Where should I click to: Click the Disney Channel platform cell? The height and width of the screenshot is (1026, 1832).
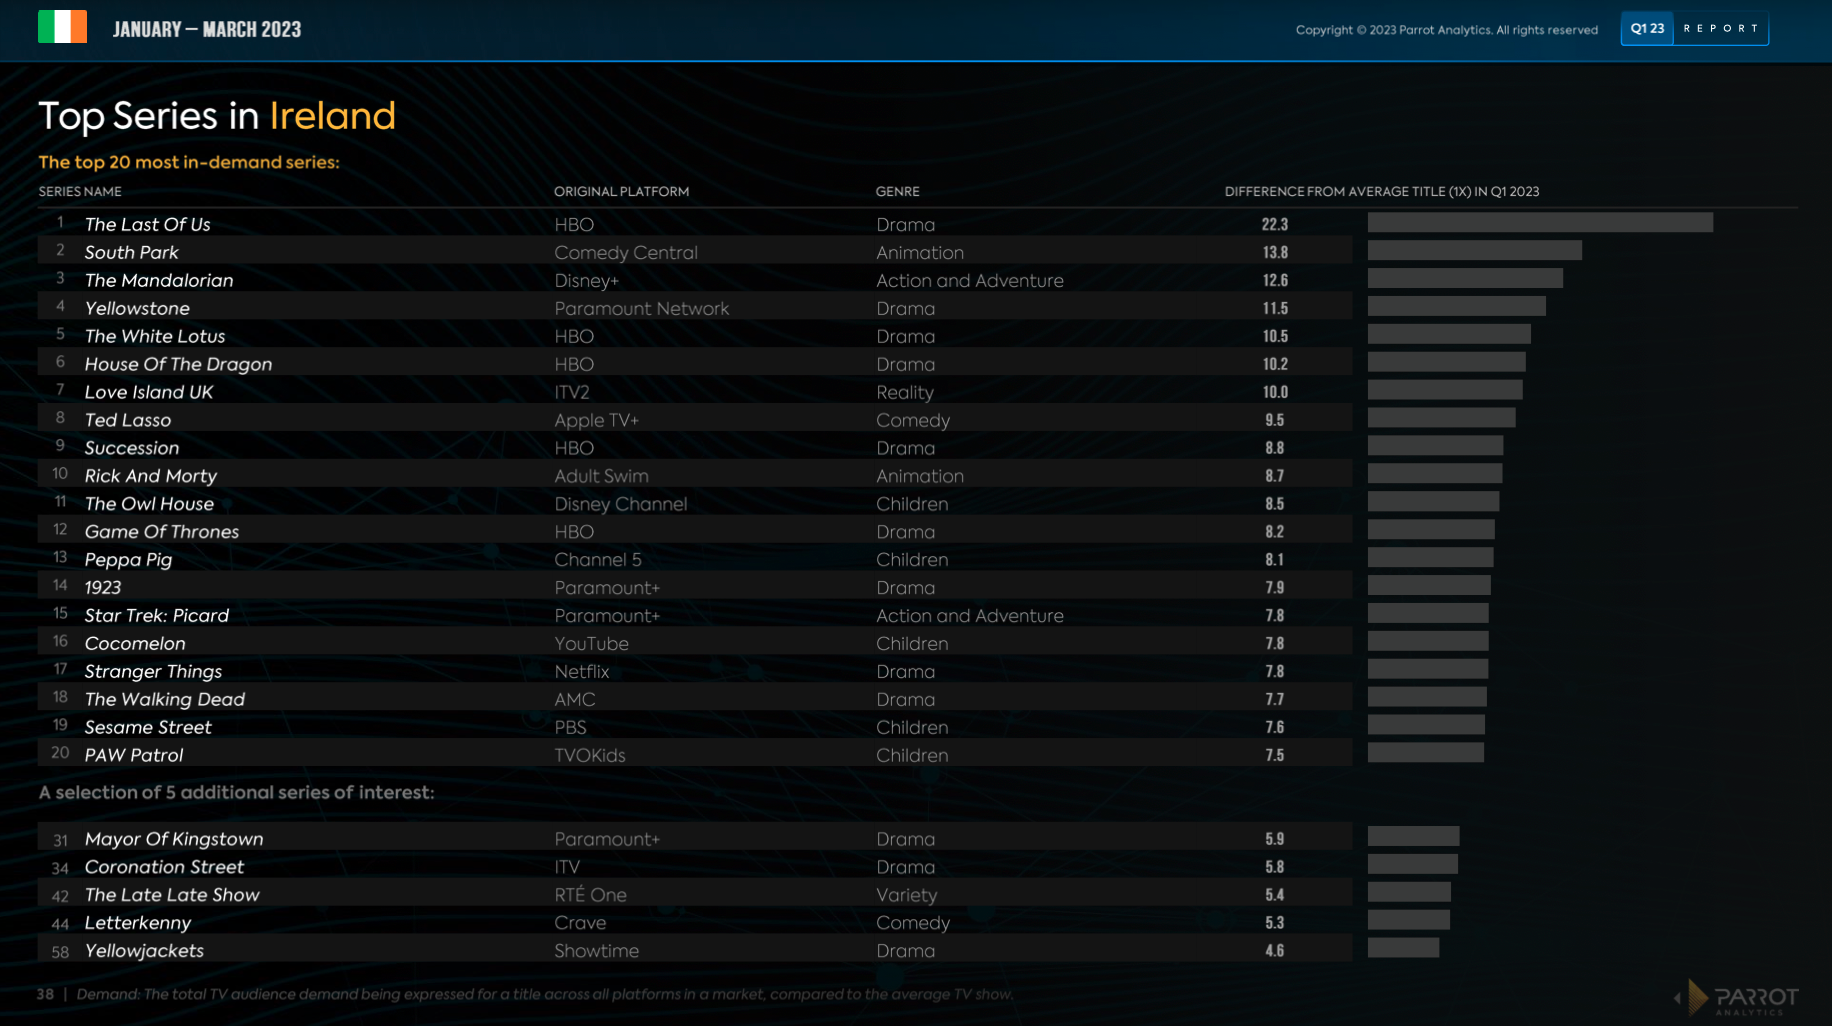click(x=621, y=505)
